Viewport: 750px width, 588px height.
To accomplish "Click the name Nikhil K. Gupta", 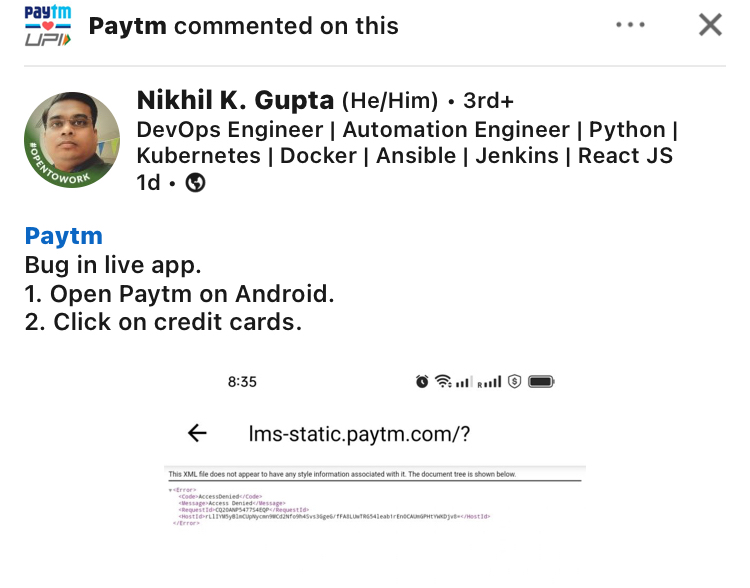I will [236, 100].
